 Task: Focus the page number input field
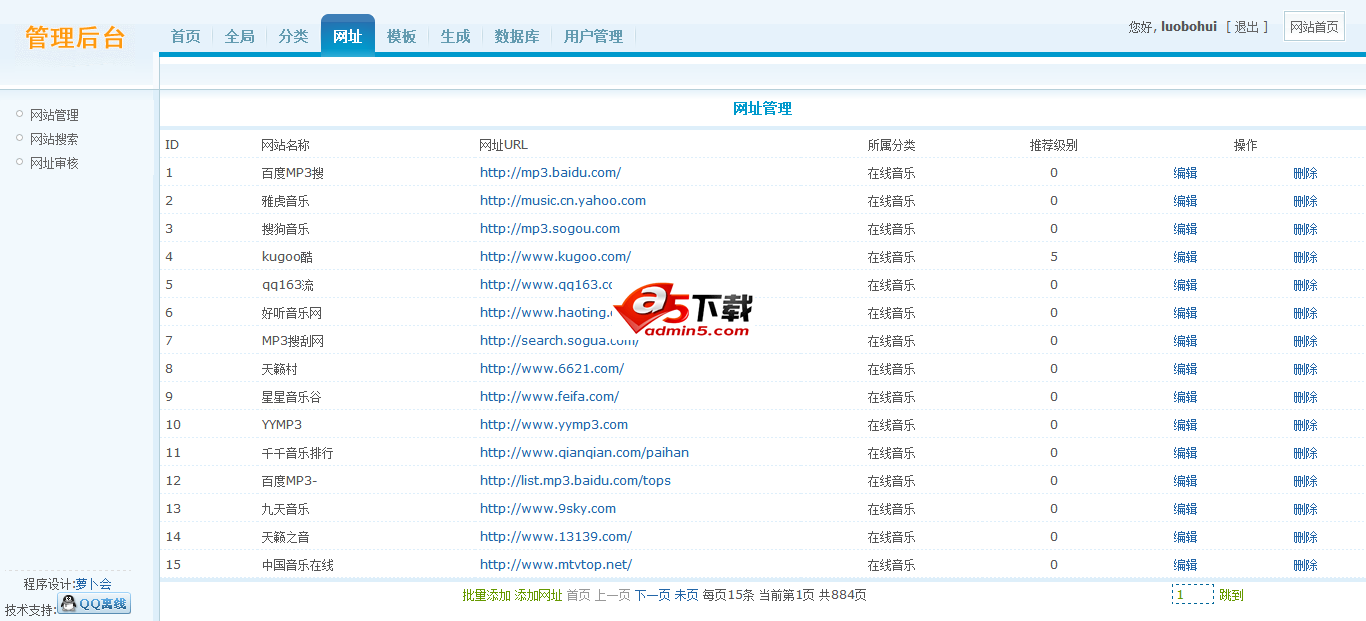click(x=1193, y=595)
